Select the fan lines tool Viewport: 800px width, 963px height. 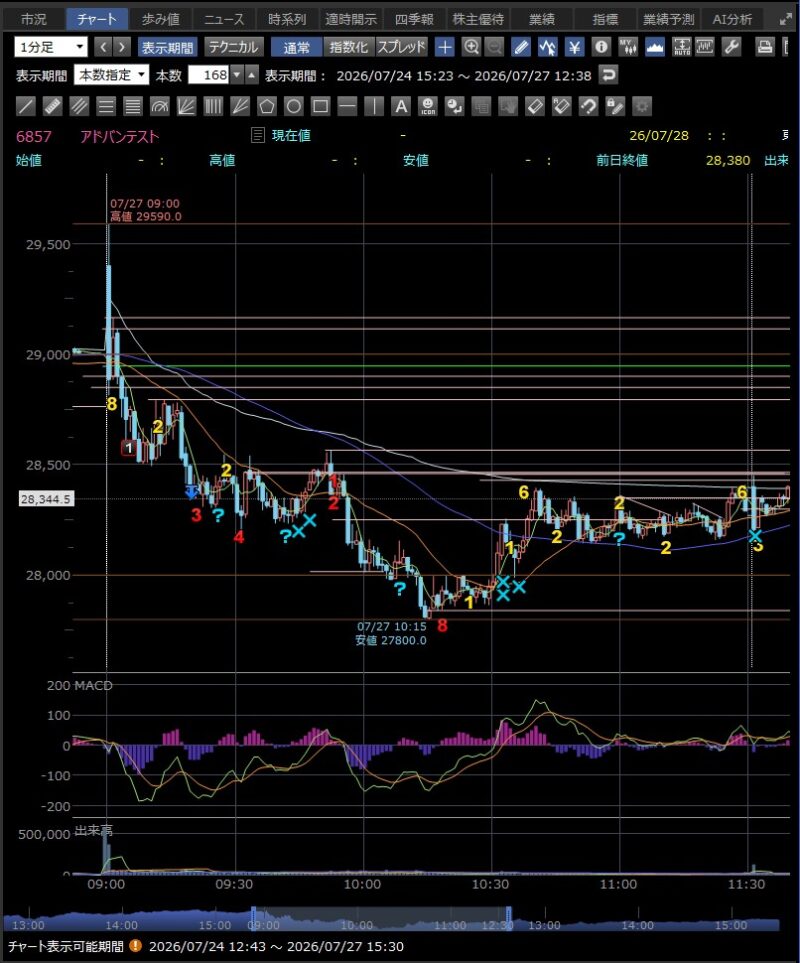coord(186,106)
